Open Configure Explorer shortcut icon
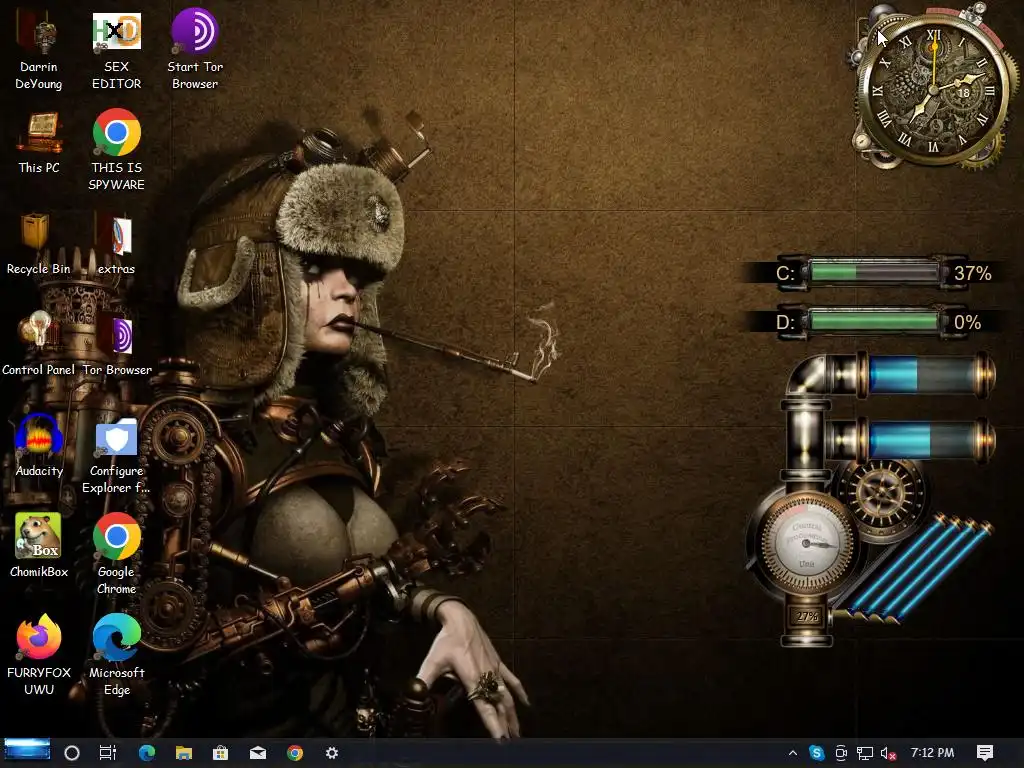This screenshot has width=1024, height=768. point(116,454)
